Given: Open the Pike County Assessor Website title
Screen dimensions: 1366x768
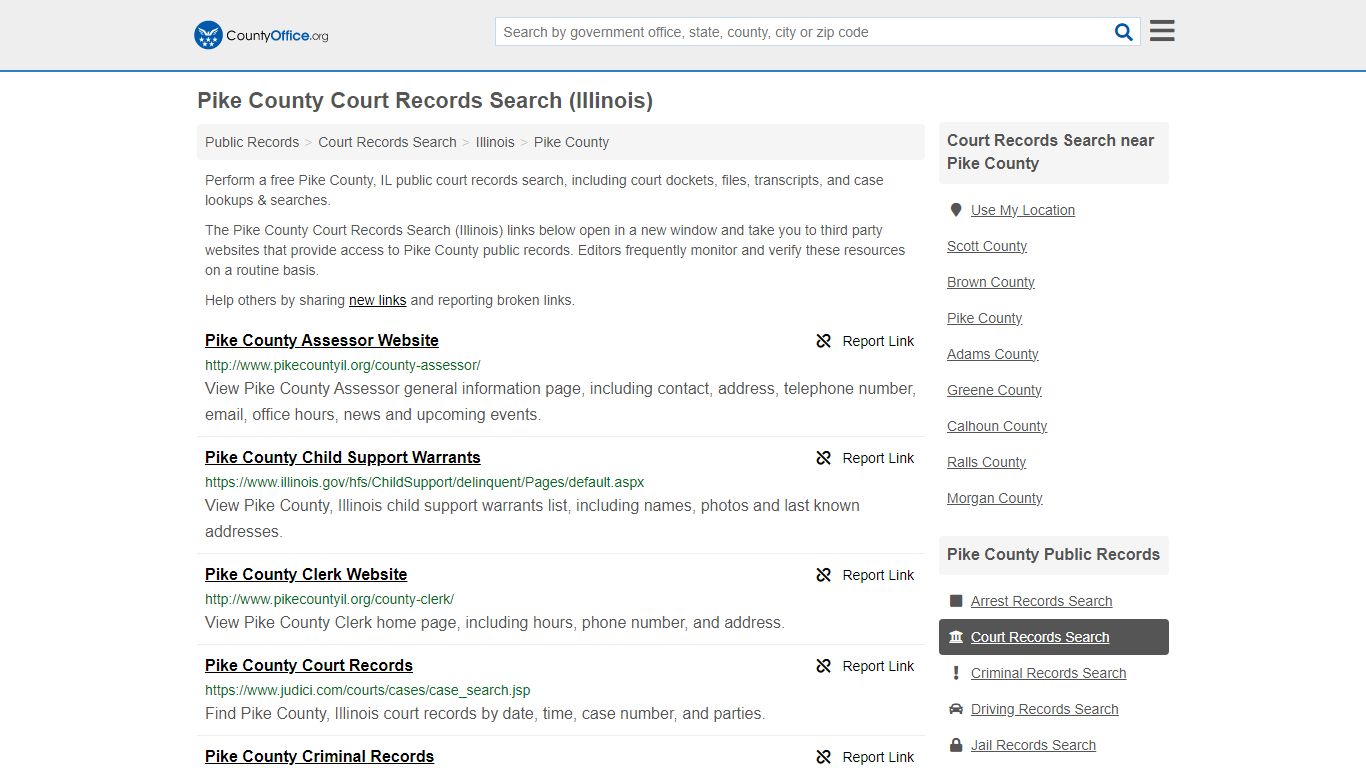Looking at the screenshot, I should (x=322, y=340).
